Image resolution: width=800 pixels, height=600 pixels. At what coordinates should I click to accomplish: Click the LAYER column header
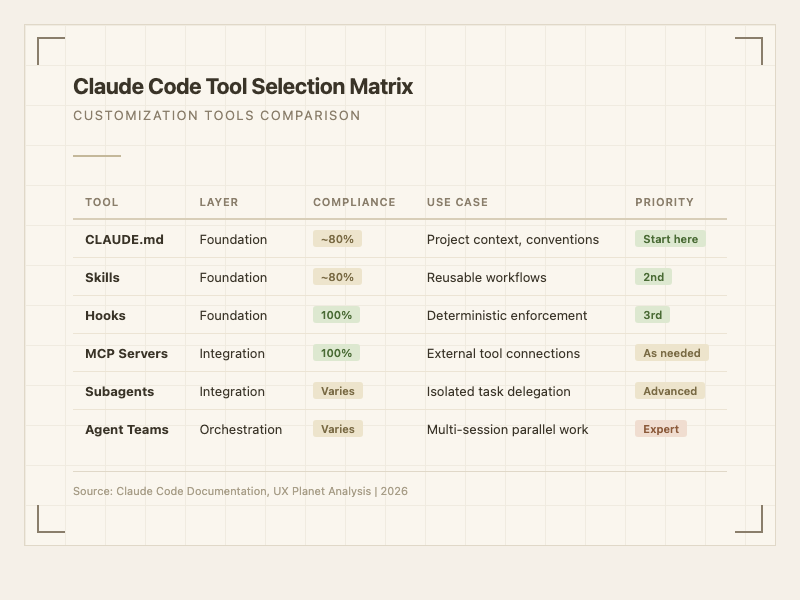coord(219,202)
